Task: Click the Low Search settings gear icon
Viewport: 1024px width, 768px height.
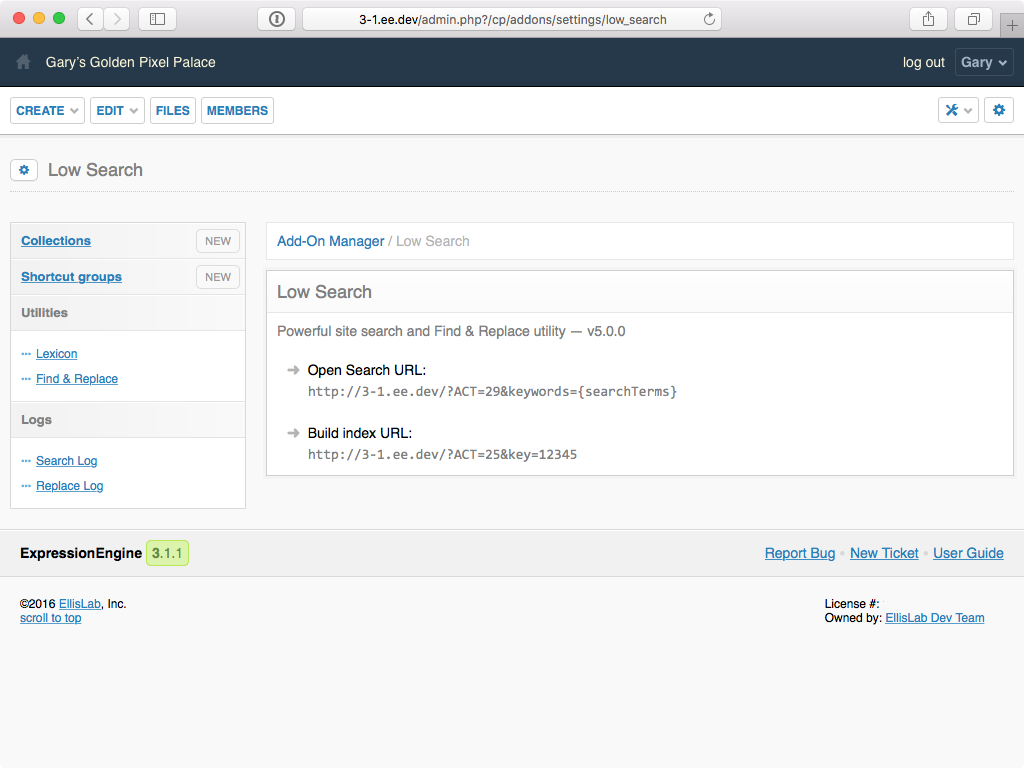Action: (24, 170)
